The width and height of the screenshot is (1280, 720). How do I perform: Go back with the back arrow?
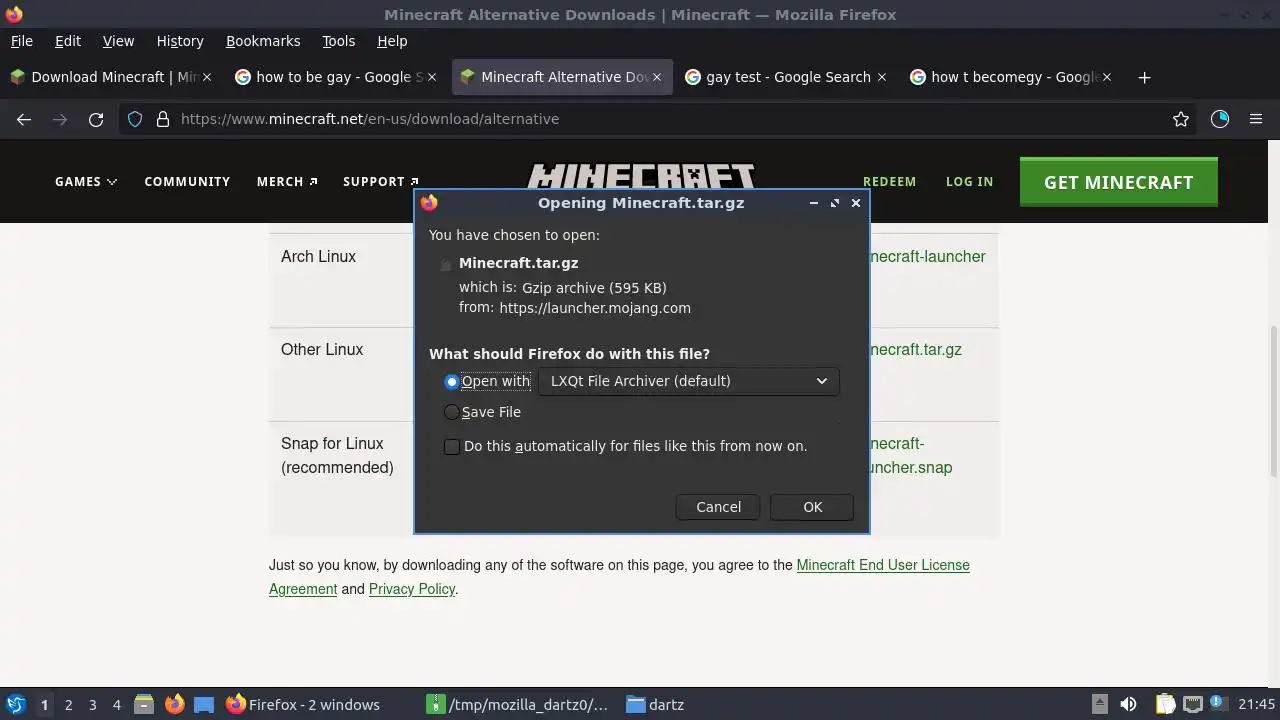(24, 119)
